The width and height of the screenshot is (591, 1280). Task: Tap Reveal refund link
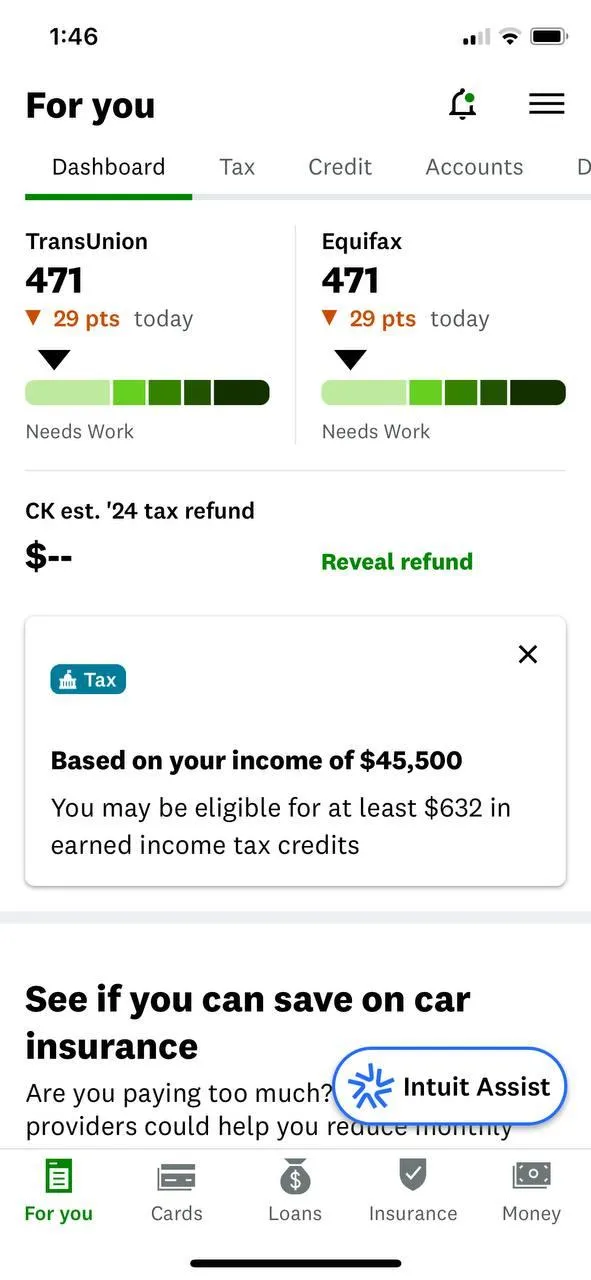coord(397,562)
